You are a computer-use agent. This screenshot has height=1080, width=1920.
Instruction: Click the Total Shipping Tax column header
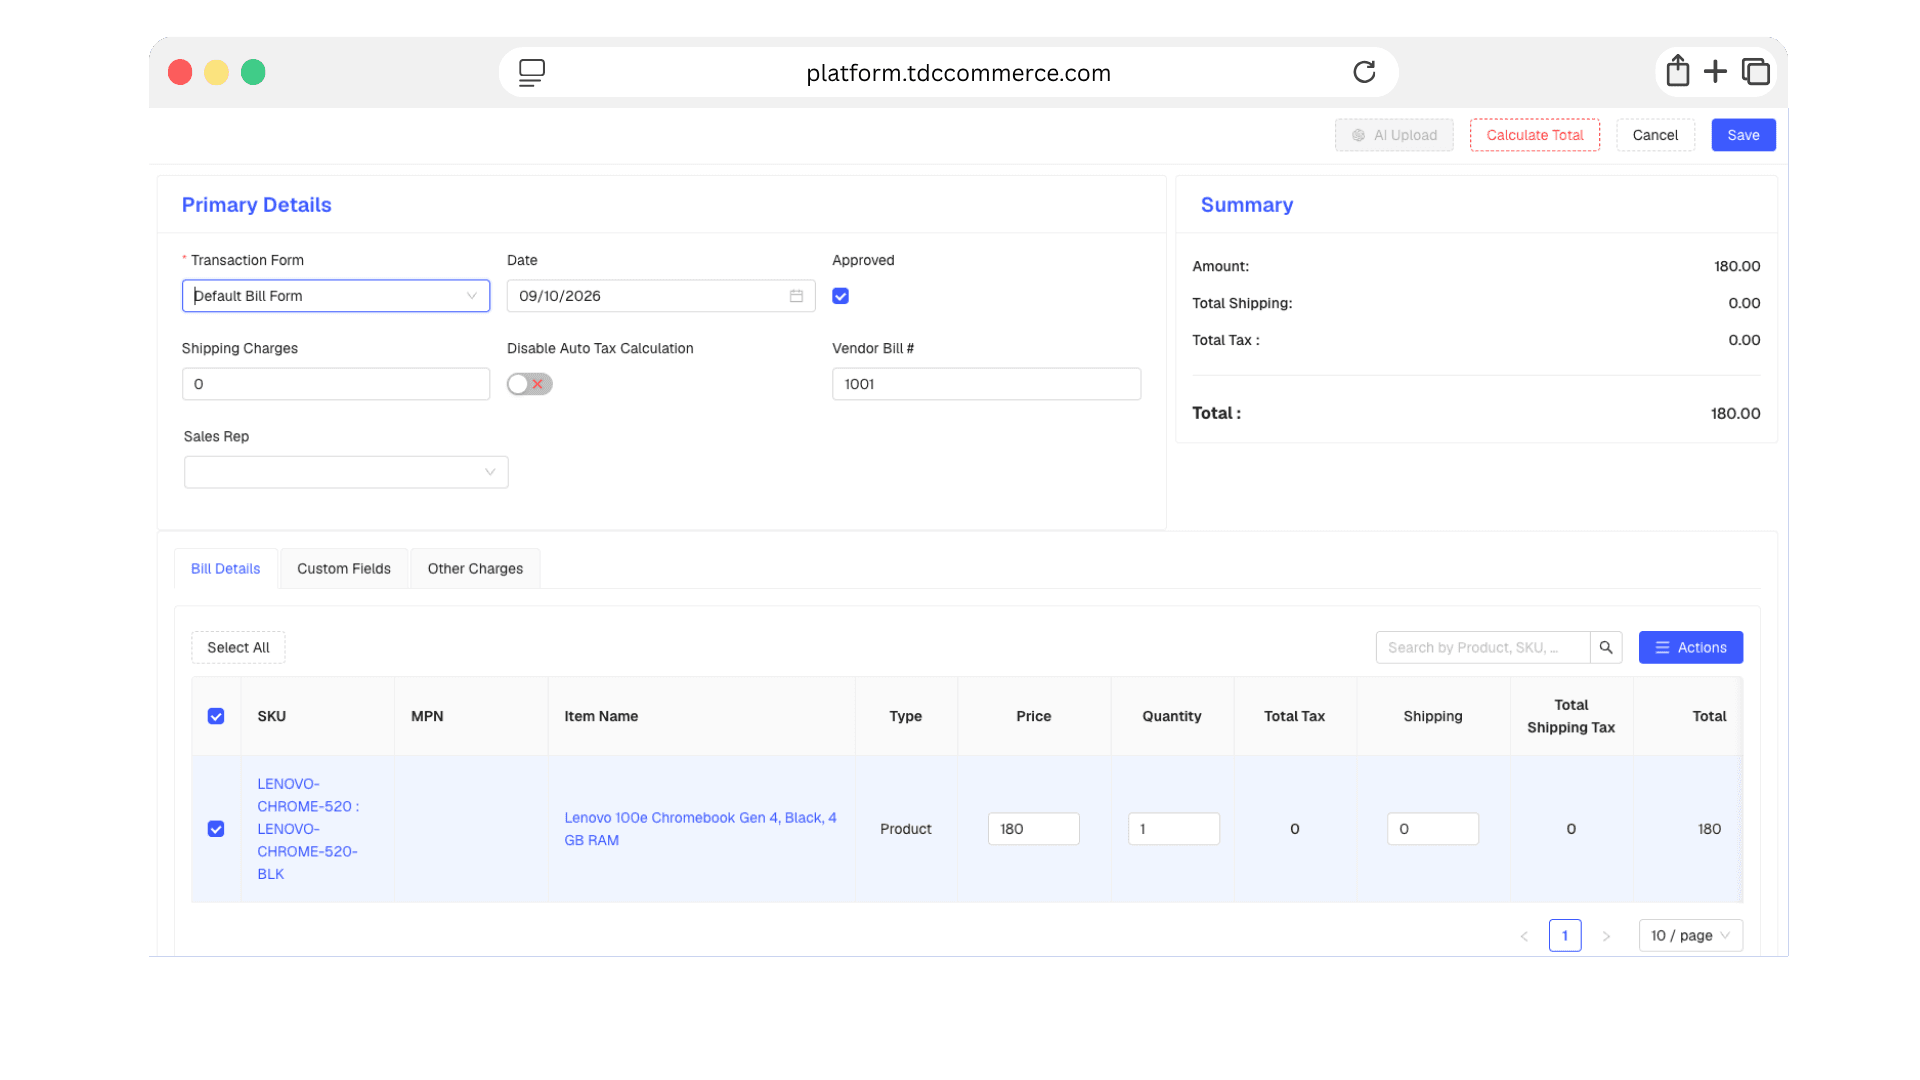click(x=1571, y=716)
